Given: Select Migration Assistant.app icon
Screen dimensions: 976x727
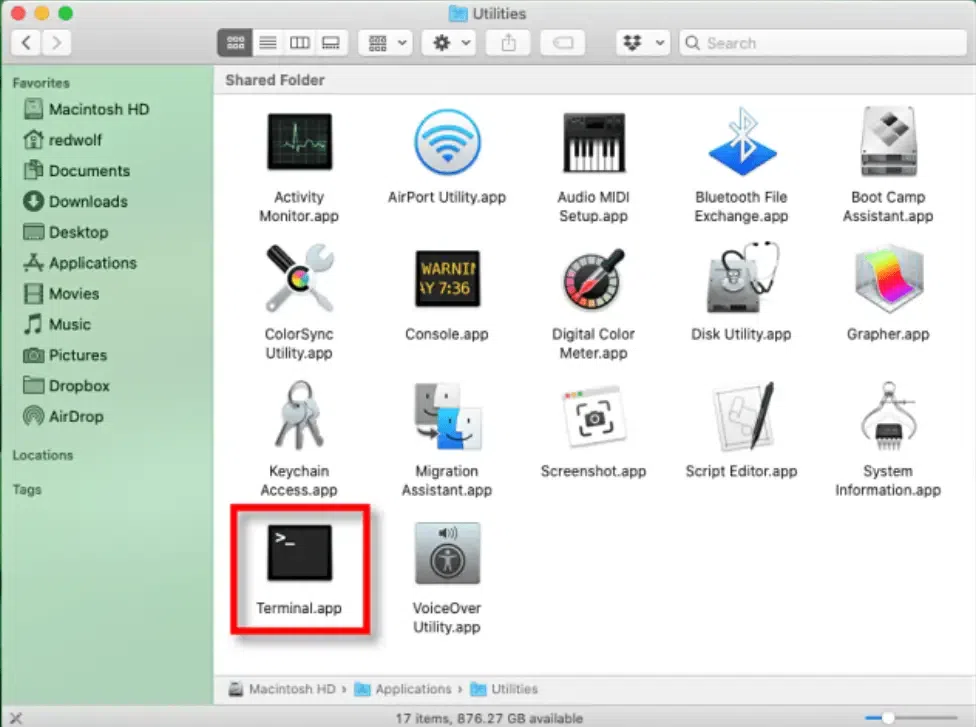Looking at the screenshot, I should tap(447, 415).
